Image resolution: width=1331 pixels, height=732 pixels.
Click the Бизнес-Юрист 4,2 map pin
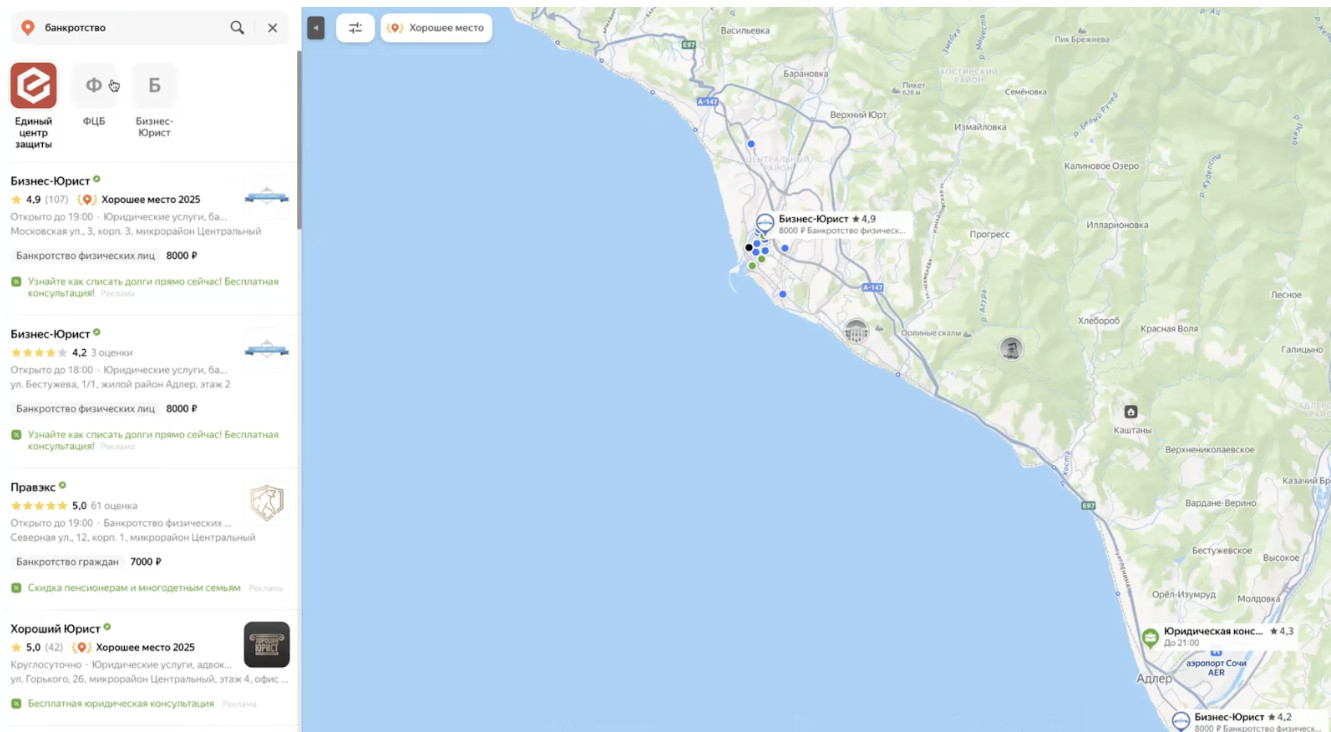(1181, 721)
